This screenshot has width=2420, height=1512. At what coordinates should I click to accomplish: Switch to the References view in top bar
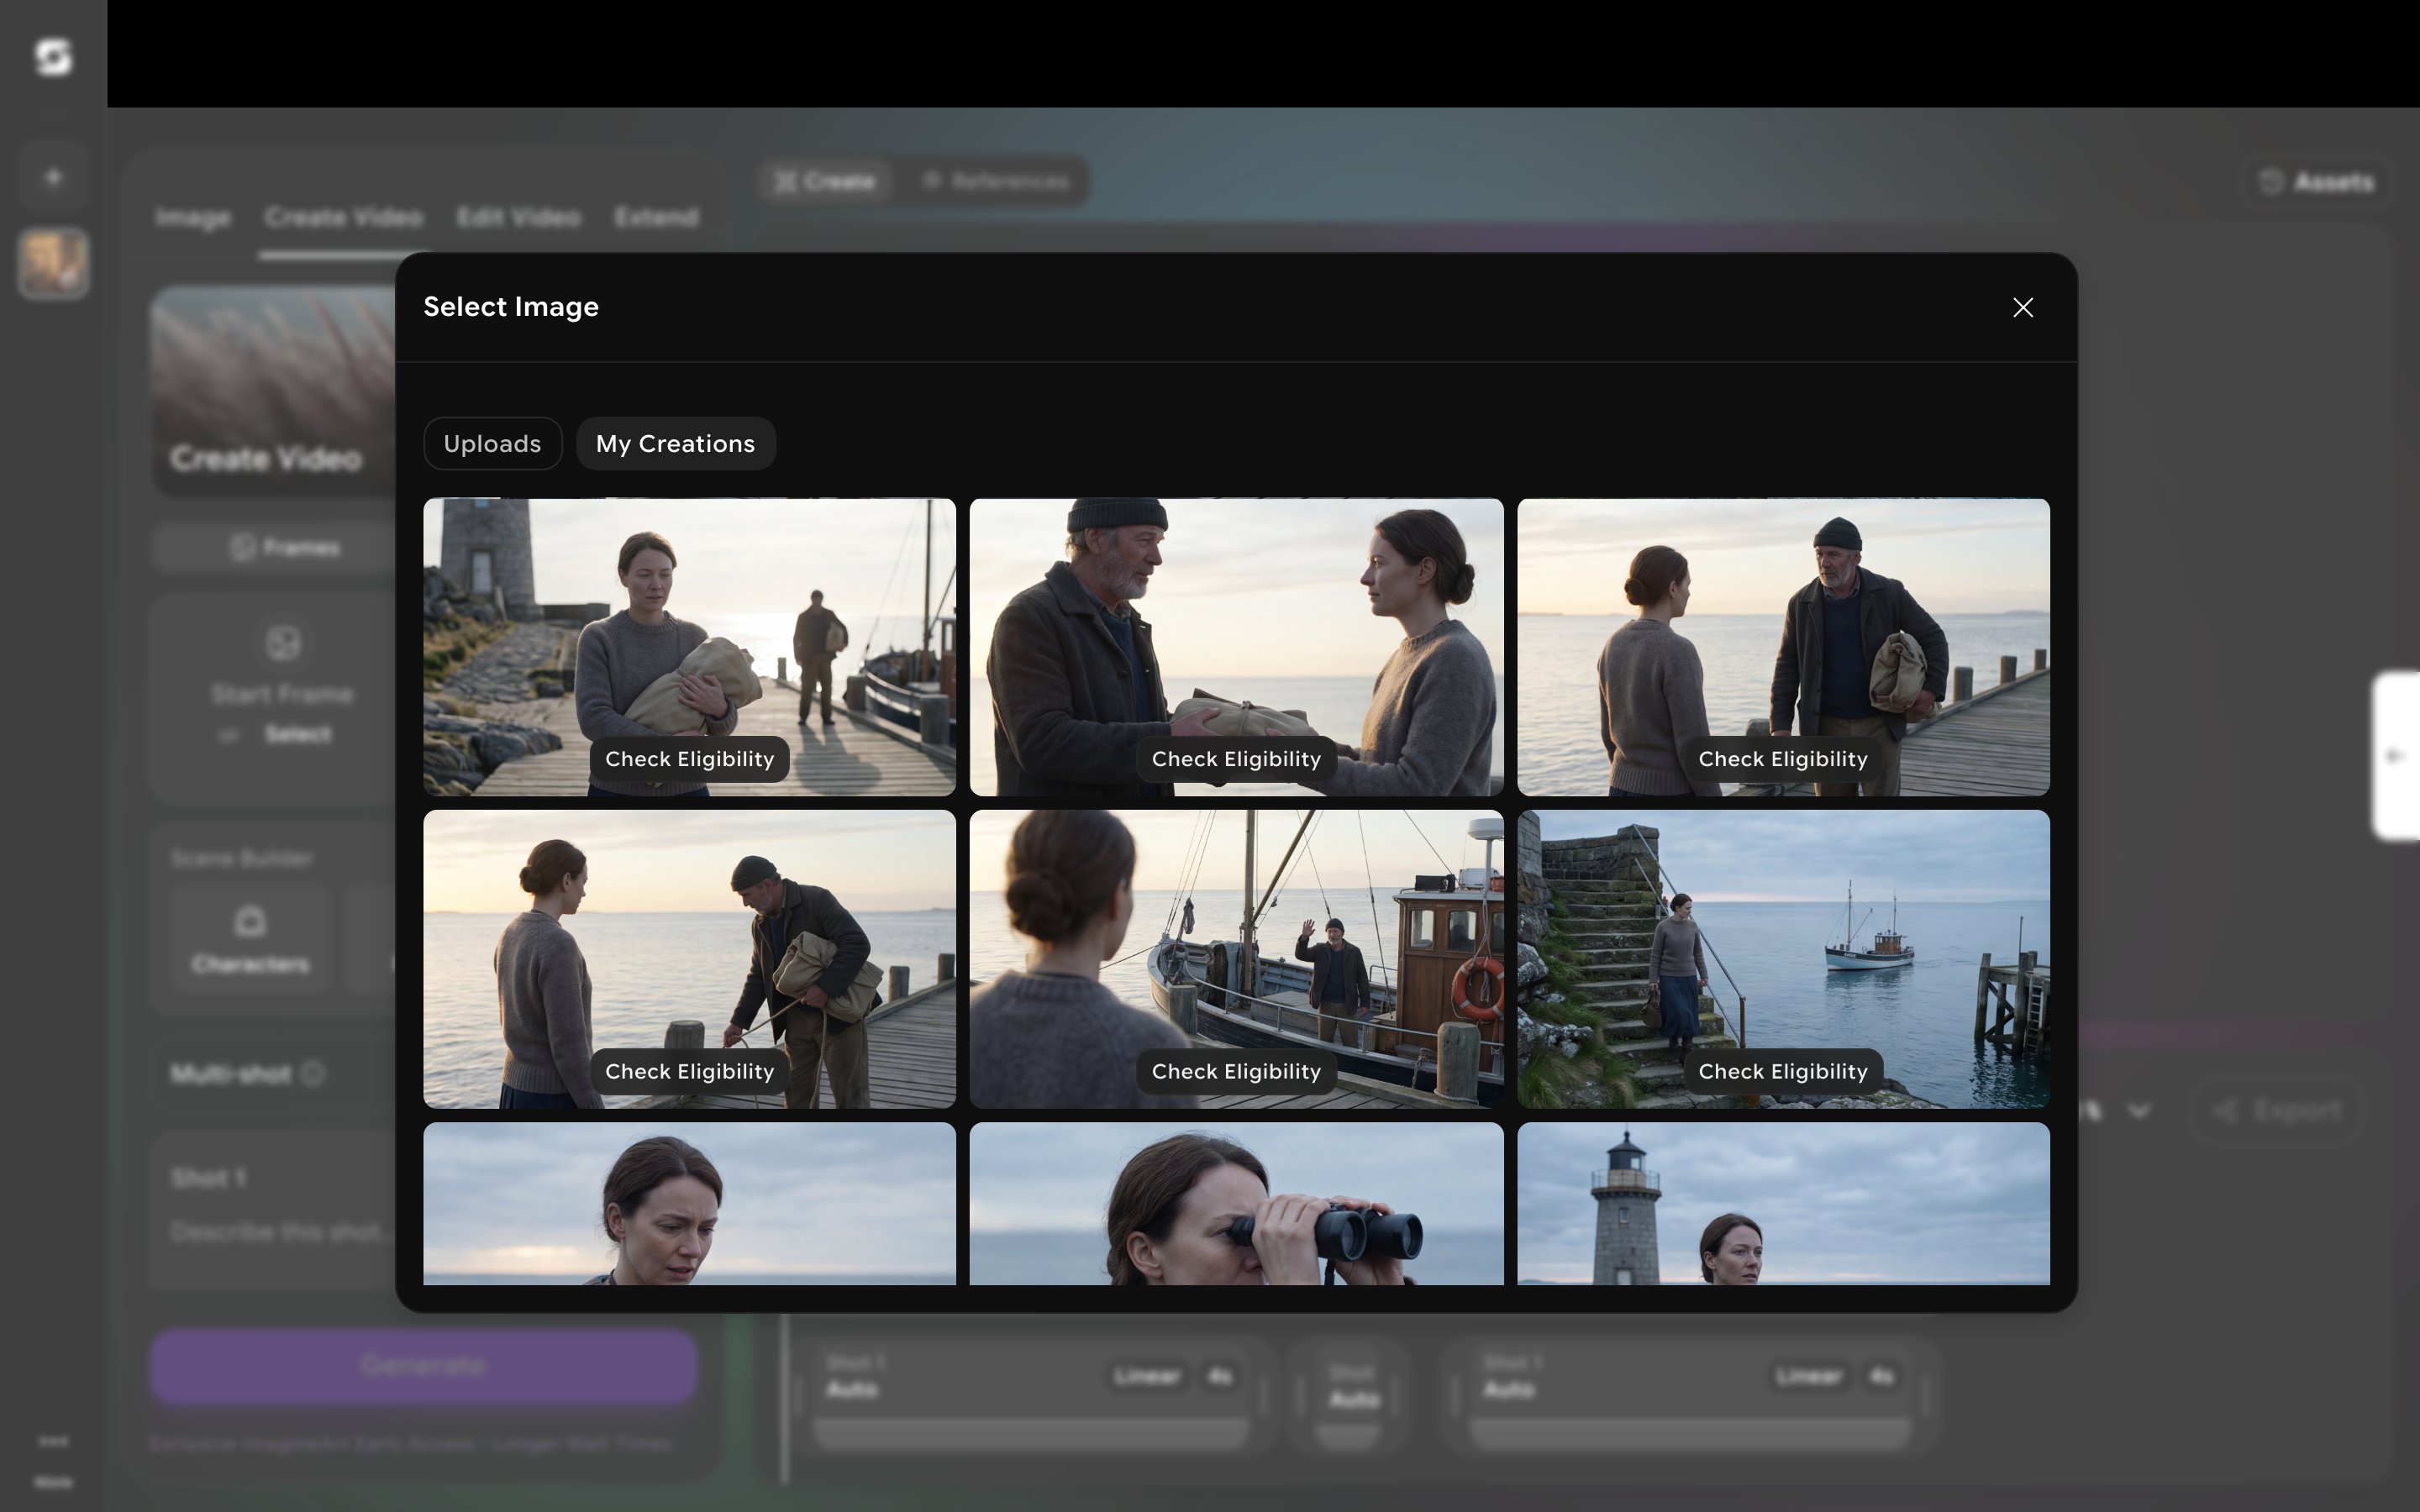coord(996,181)
